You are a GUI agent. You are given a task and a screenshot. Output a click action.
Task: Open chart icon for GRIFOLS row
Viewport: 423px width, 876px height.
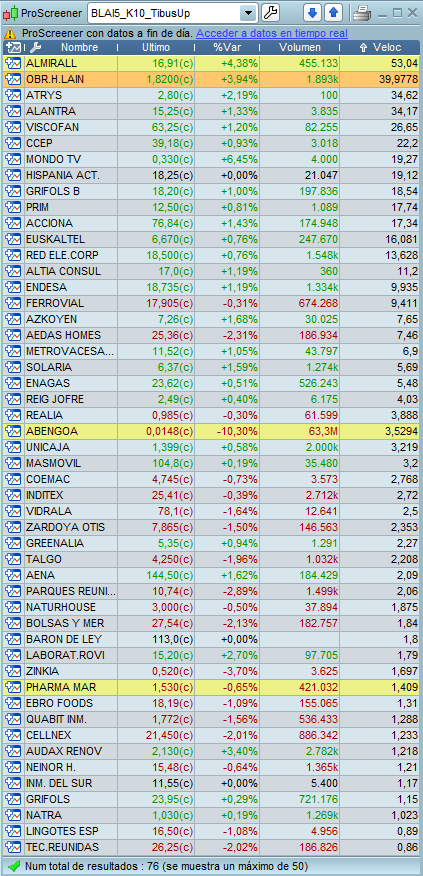pyautogui.click(x=13, y=799)
